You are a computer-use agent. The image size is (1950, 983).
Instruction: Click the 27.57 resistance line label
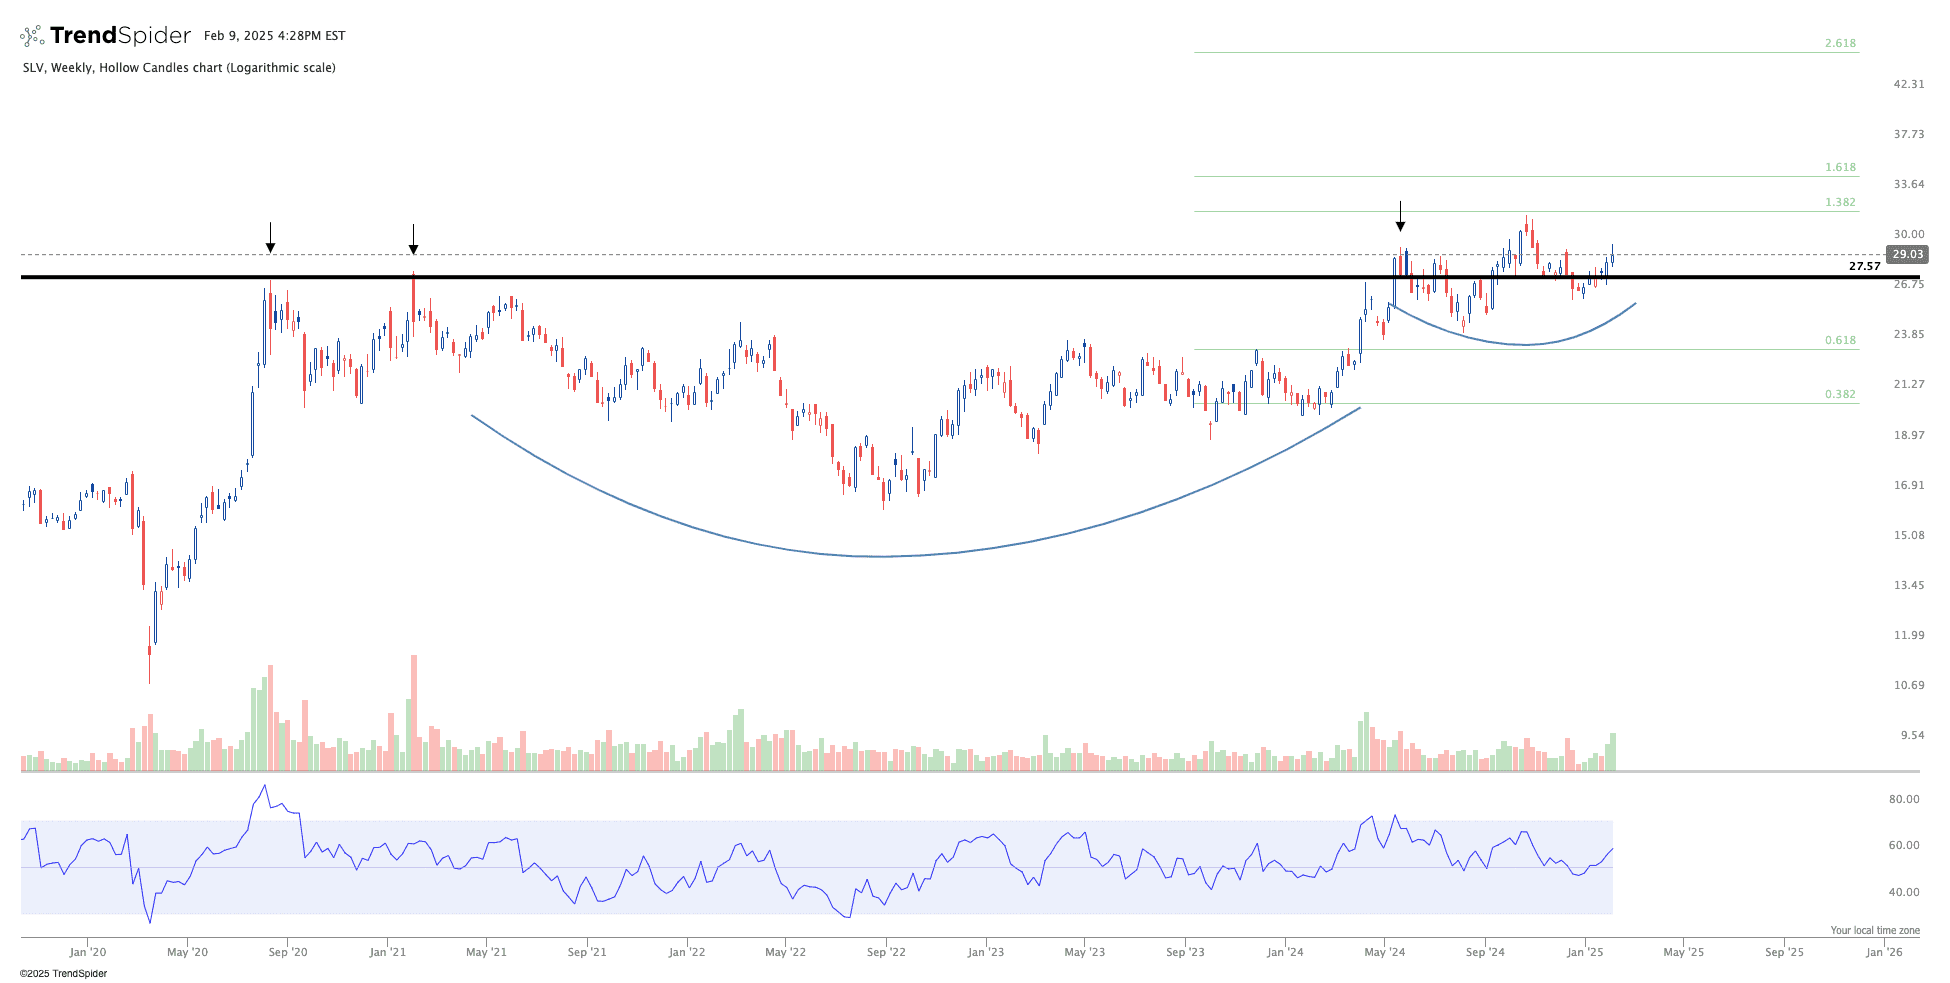click(1864, 266)
